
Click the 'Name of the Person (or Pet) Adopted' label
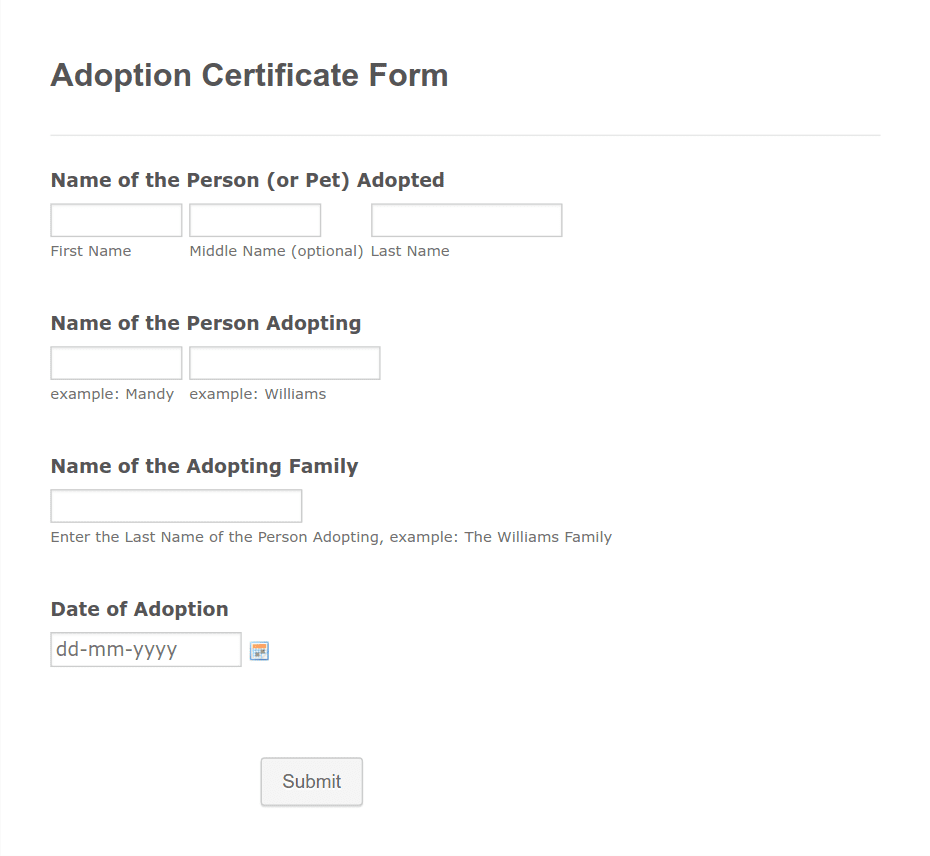point(247,180)
